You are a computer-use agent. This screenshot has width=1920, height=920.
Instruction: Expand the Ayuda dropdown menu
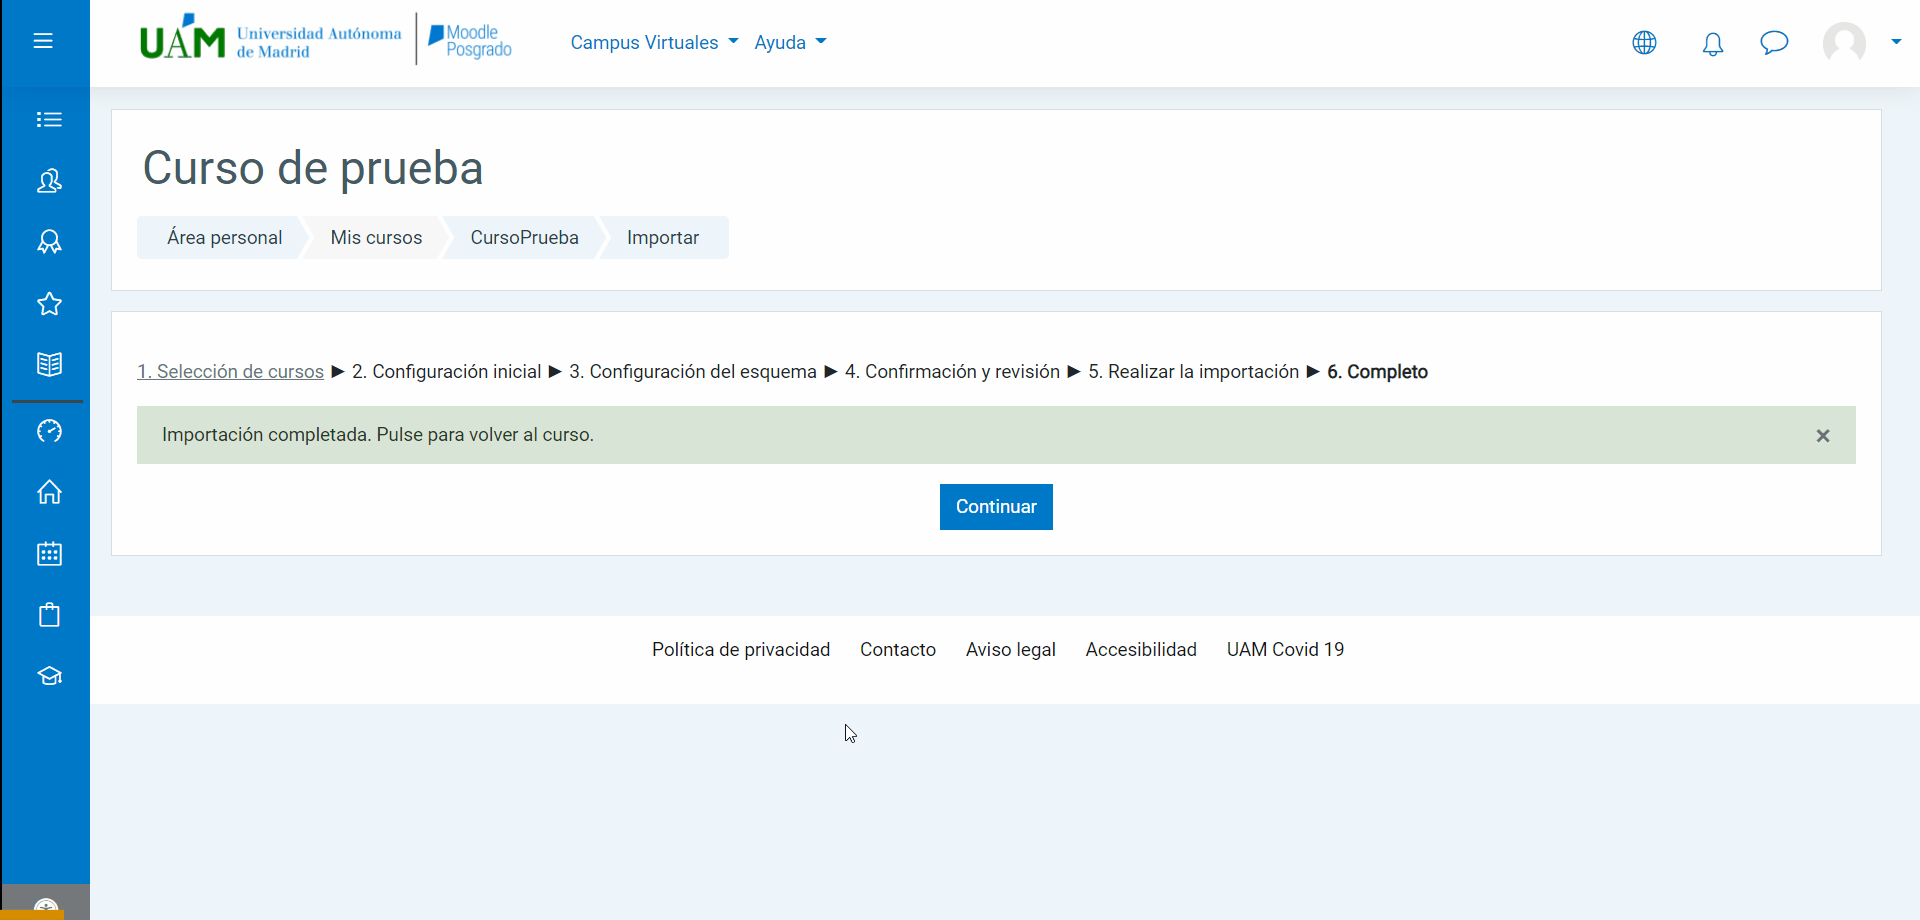pos(790,43)
